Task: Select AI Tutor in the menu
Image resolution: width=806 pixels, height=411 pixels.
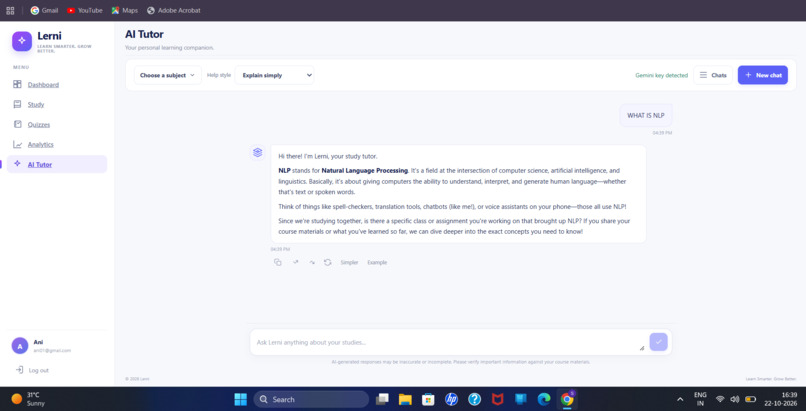Action: [x=40, y=164]
